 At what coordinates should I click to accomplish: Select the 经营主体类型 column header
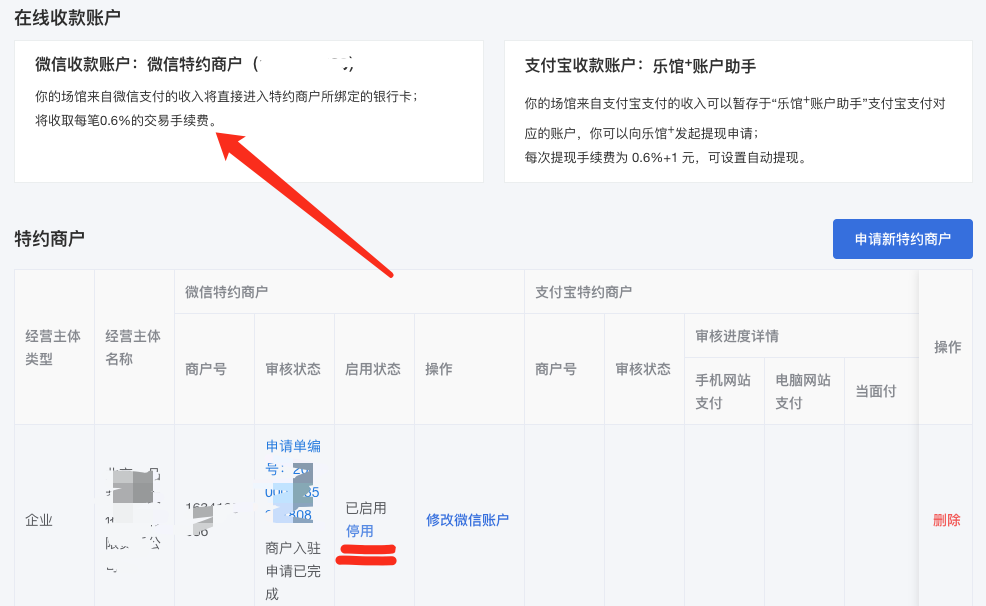(x=53, y=348)
